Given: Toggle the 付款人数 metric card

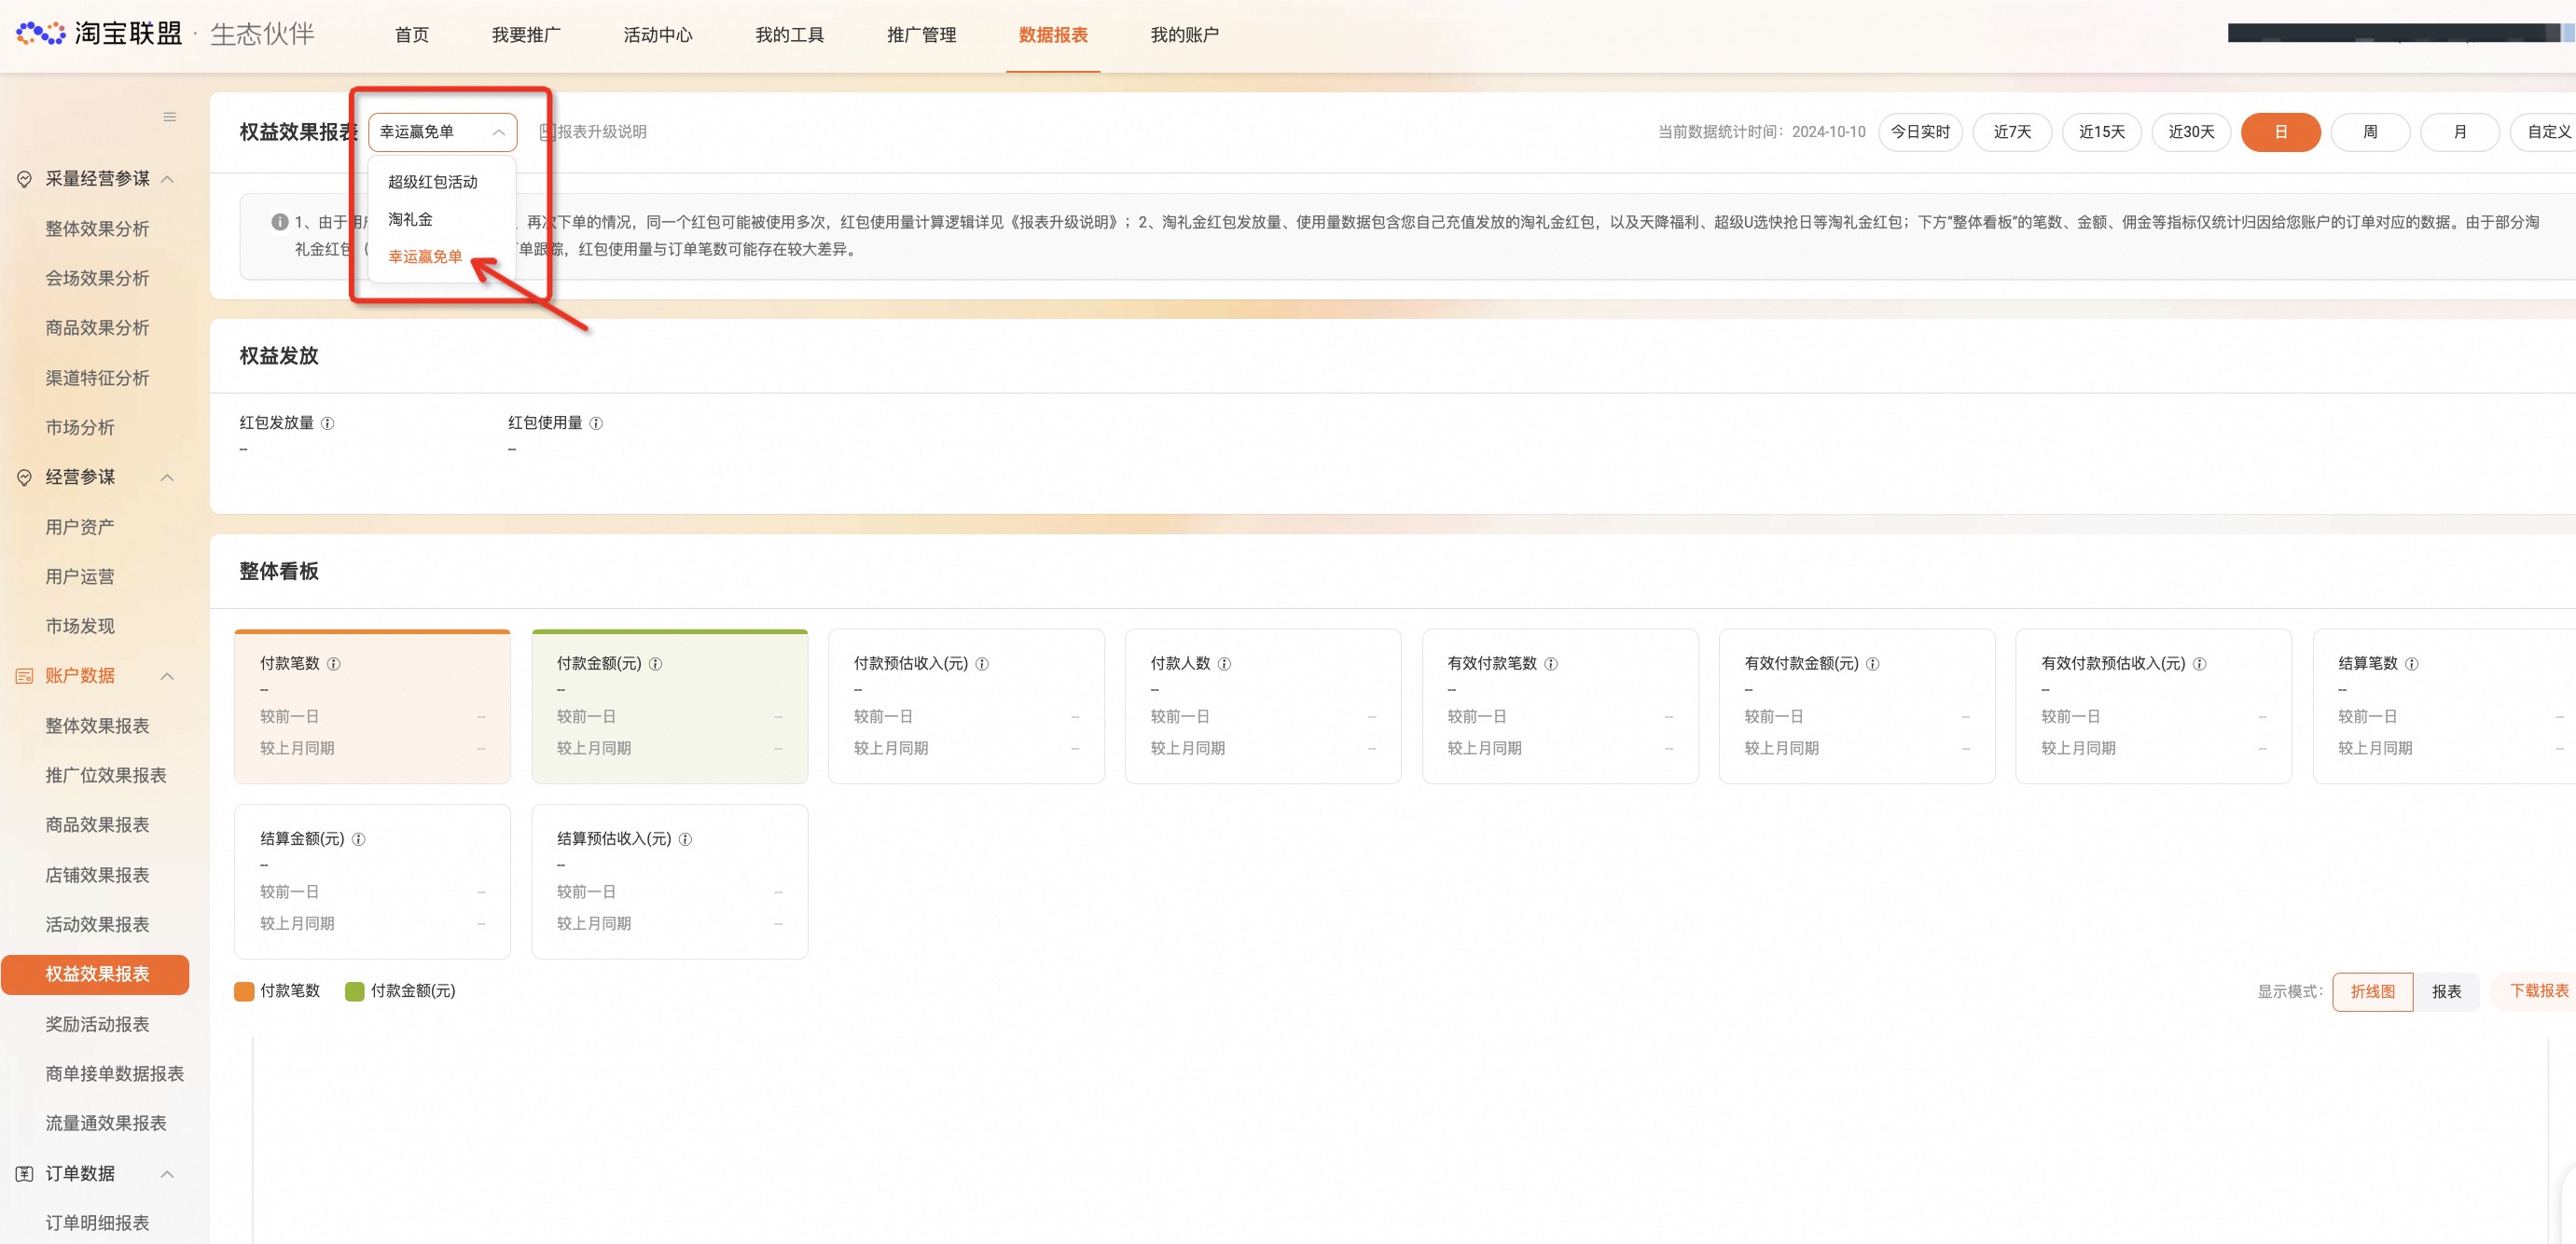Looking at the screenshot, I should point(1262,706).
